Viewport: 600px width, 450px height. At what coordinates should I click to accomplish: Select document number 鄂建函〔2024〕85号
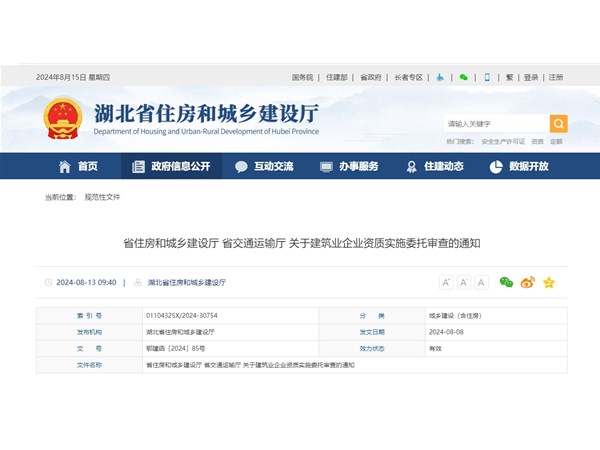[176, 348]
